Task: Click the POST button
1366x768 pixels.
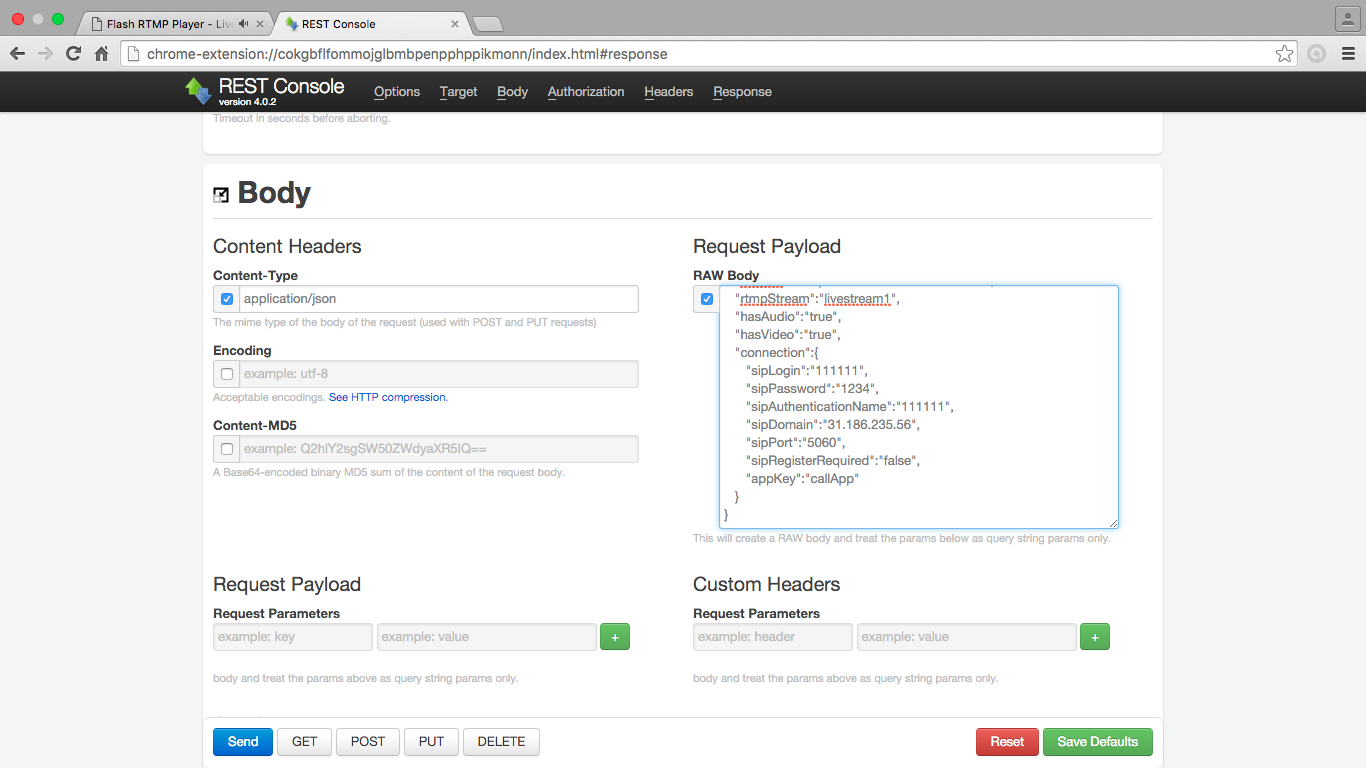Action: point(368,742)
